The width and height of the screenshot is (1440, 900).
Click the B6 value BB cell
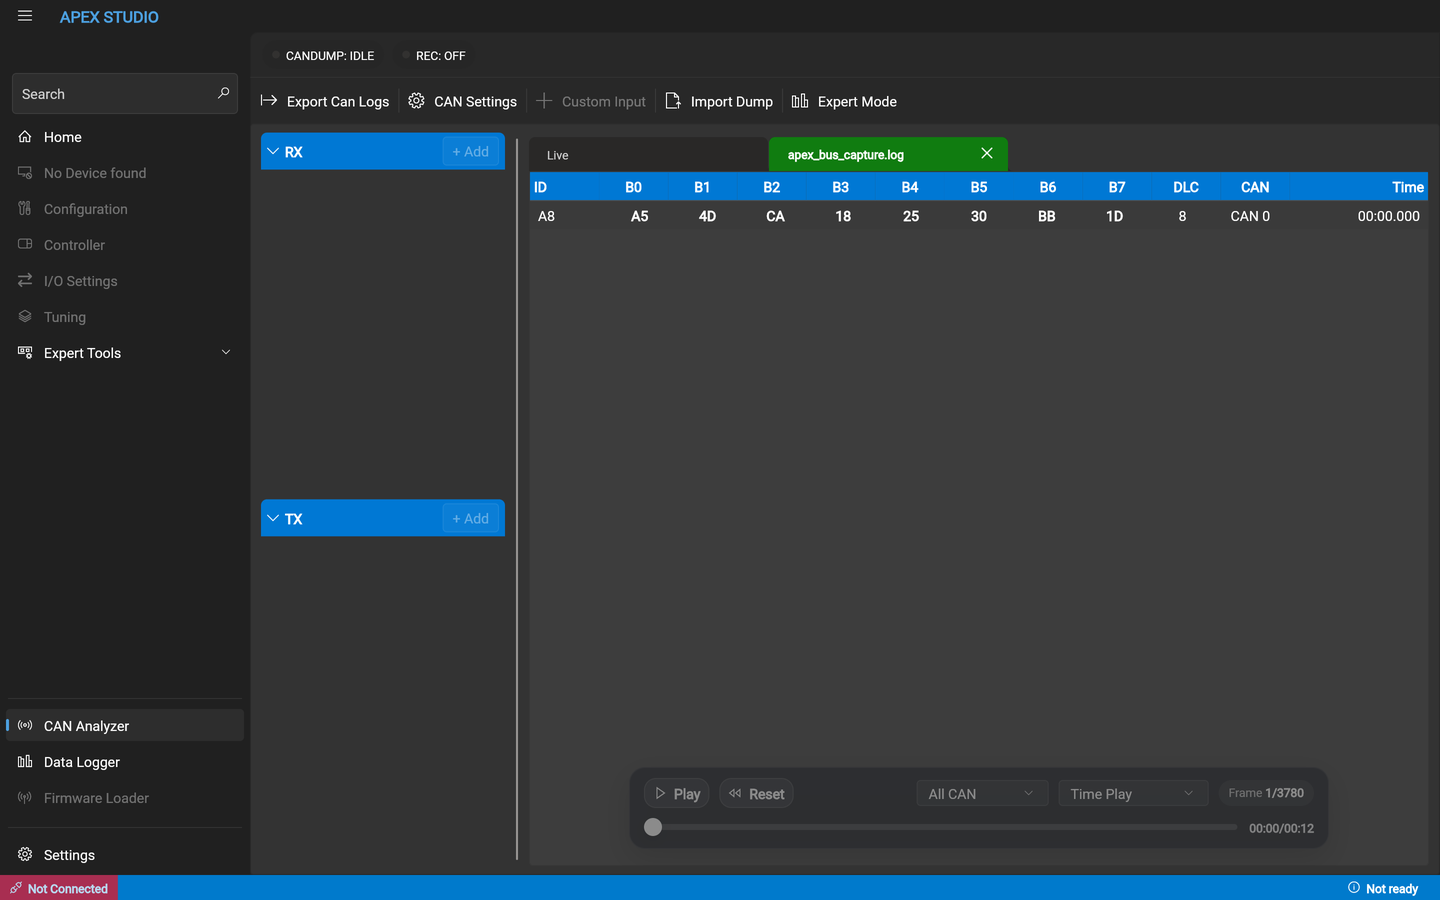point(1047,216)
